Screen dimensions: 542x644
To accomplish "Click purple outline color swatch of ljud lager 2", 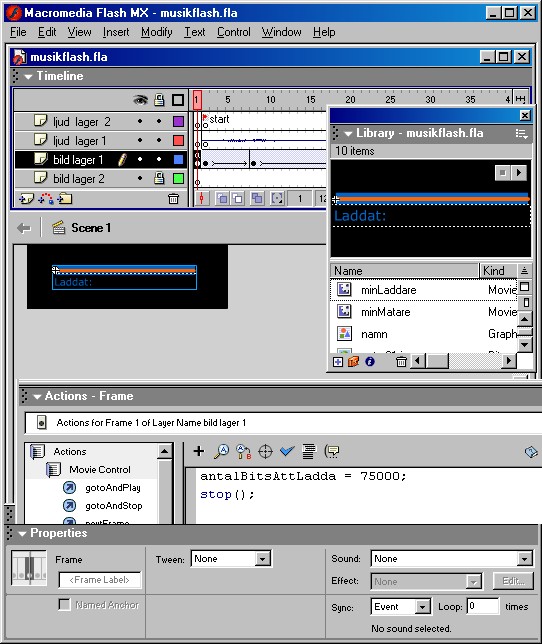I will point(178,122).
